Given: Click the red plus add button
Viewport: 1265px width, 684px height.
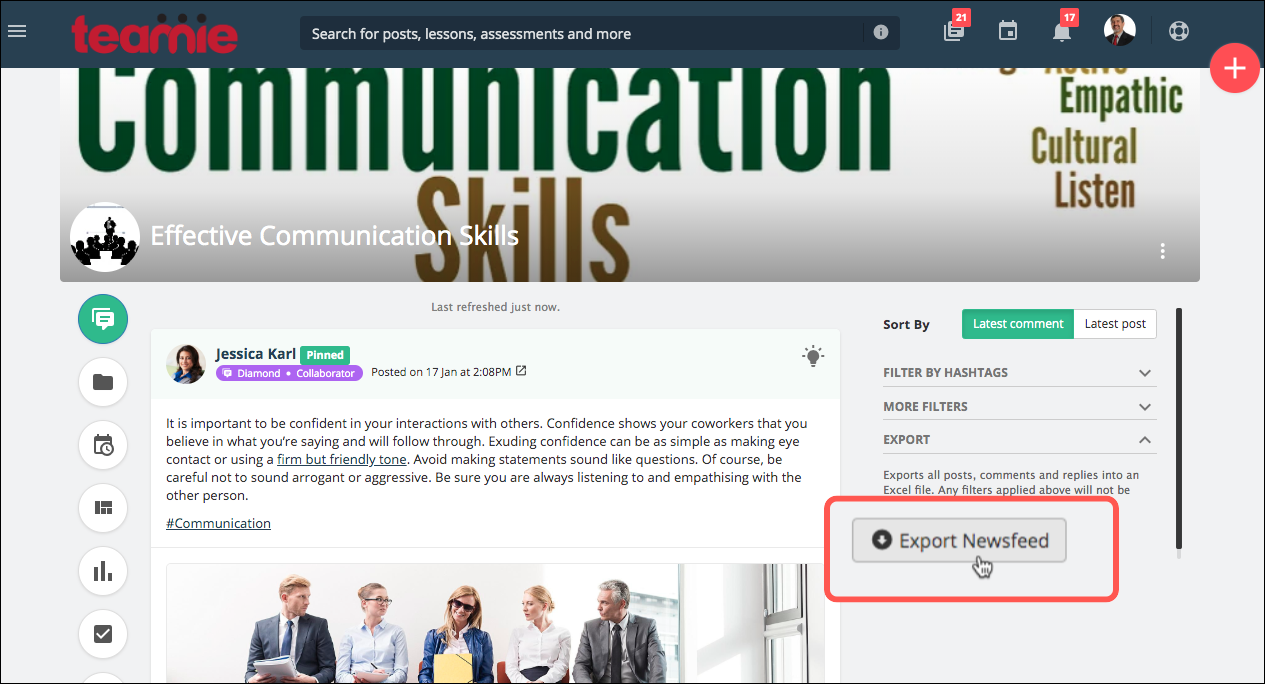Looking at the screenshot, I should point(1235,69).
